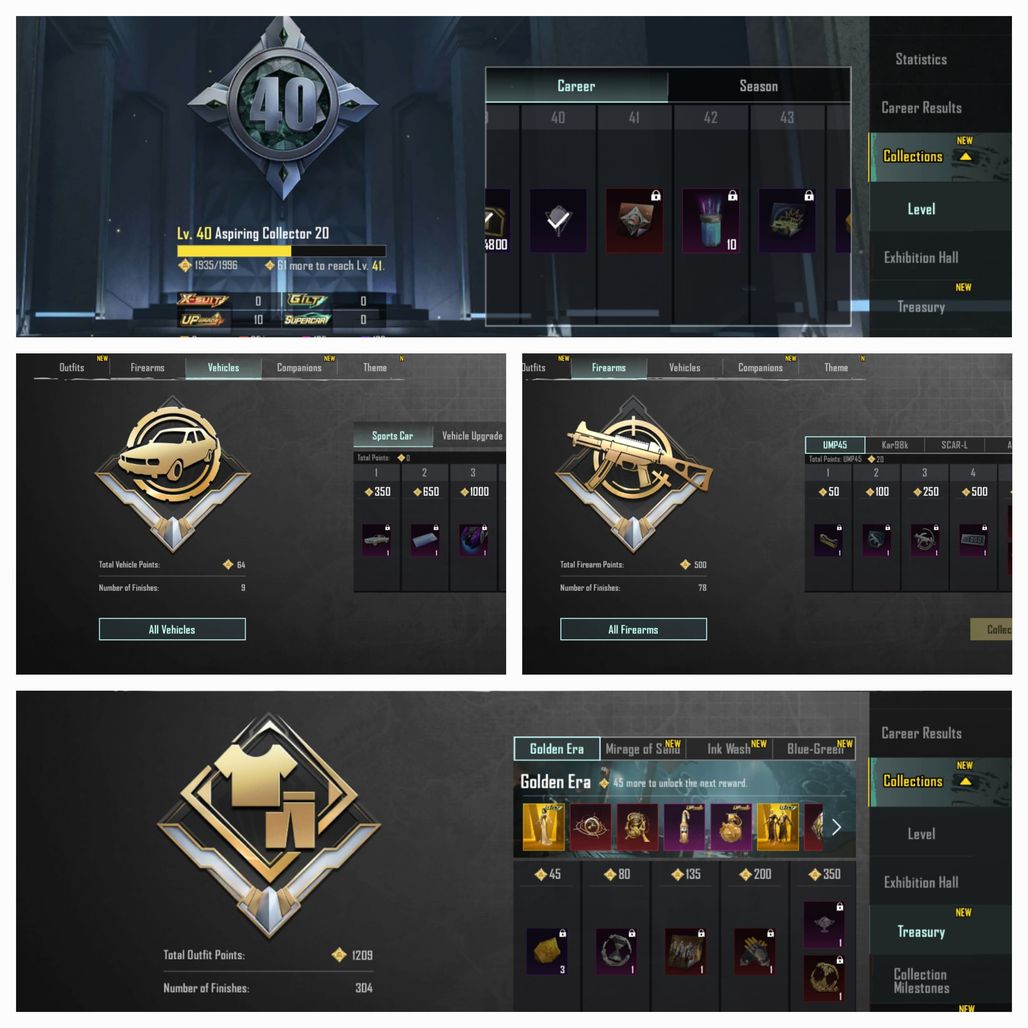Image resolution: width=1028 pixels, height=1028 pixels.
Task: Click the level 40 collector badge emblem
Action: (x=283, y=108)
